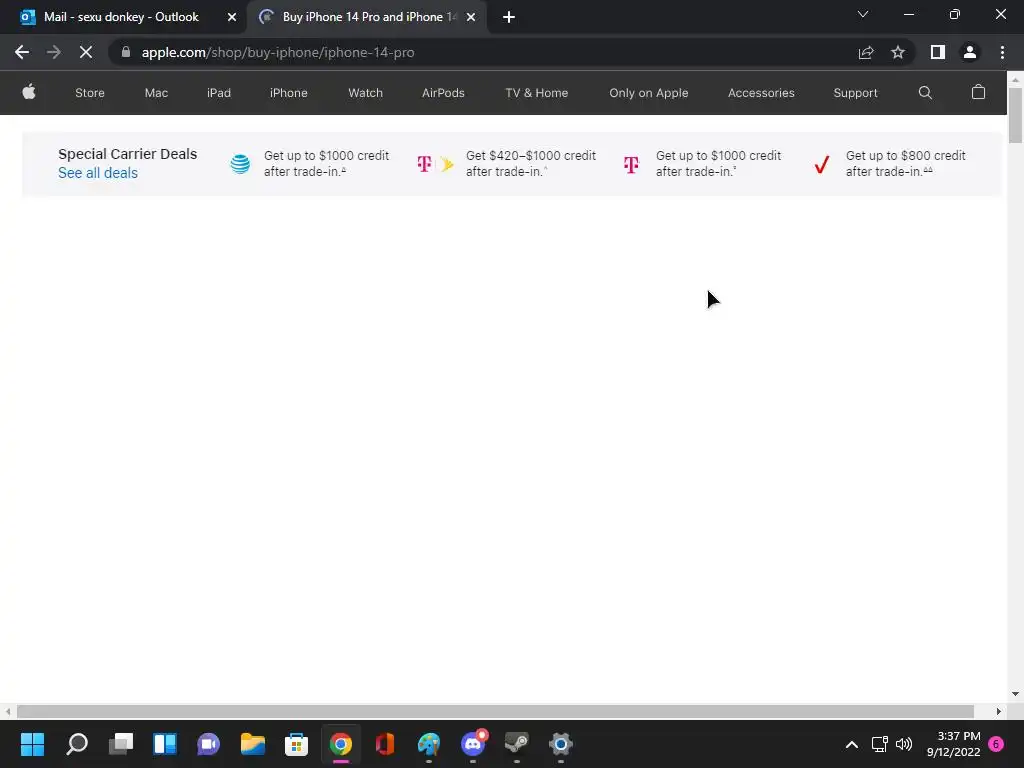Click the 'Get $420–$1000 credit' offer text
This screenshot has width=1024, height=768.
tap(531, 163)
